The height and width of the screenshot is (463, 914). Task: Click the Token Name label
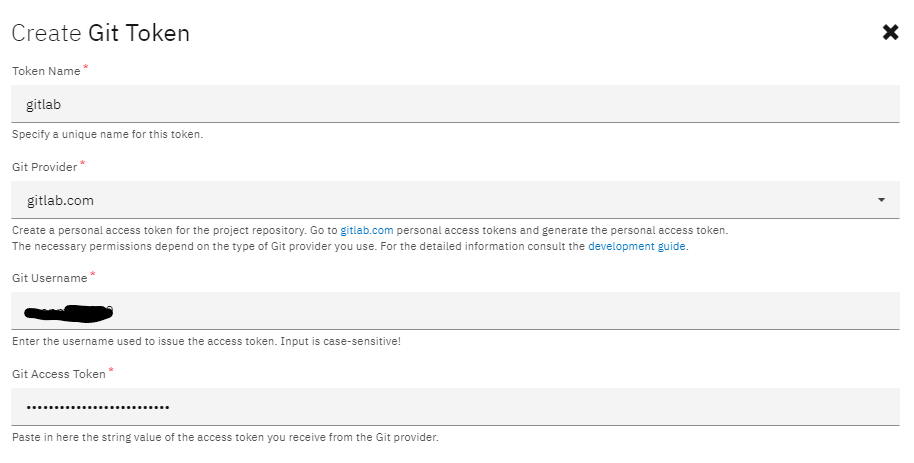pyautogui.click(x=46, y=71)
